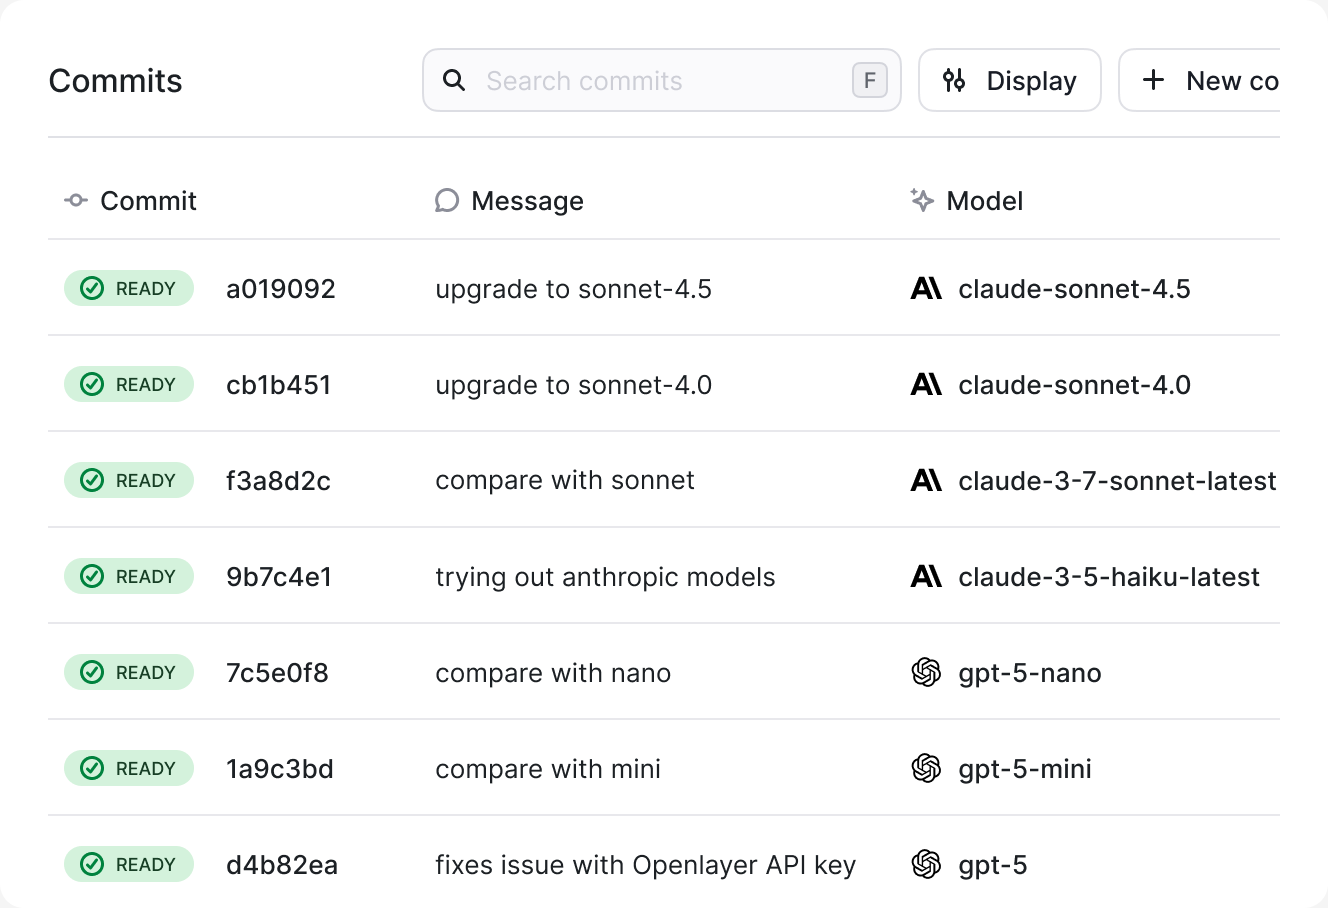The image size is (1328, 908).
Task: Click the READY badge for commit 1a9c3bd
Action: pos(129,768)
